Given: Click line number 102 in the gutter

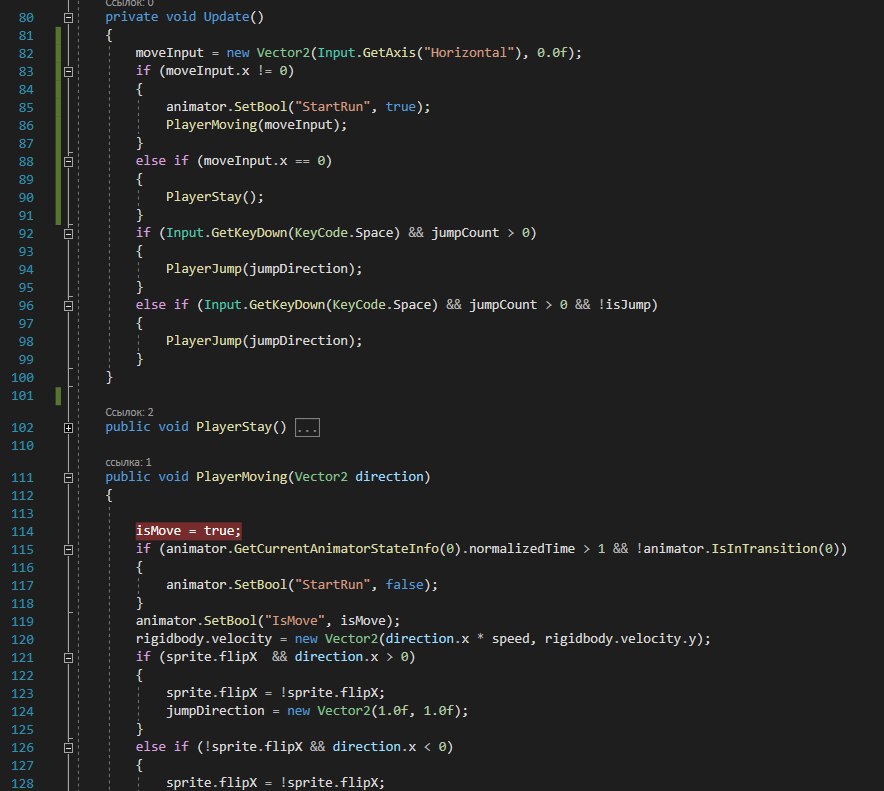Looking at the screenshot, I should (x=23, y=427).
